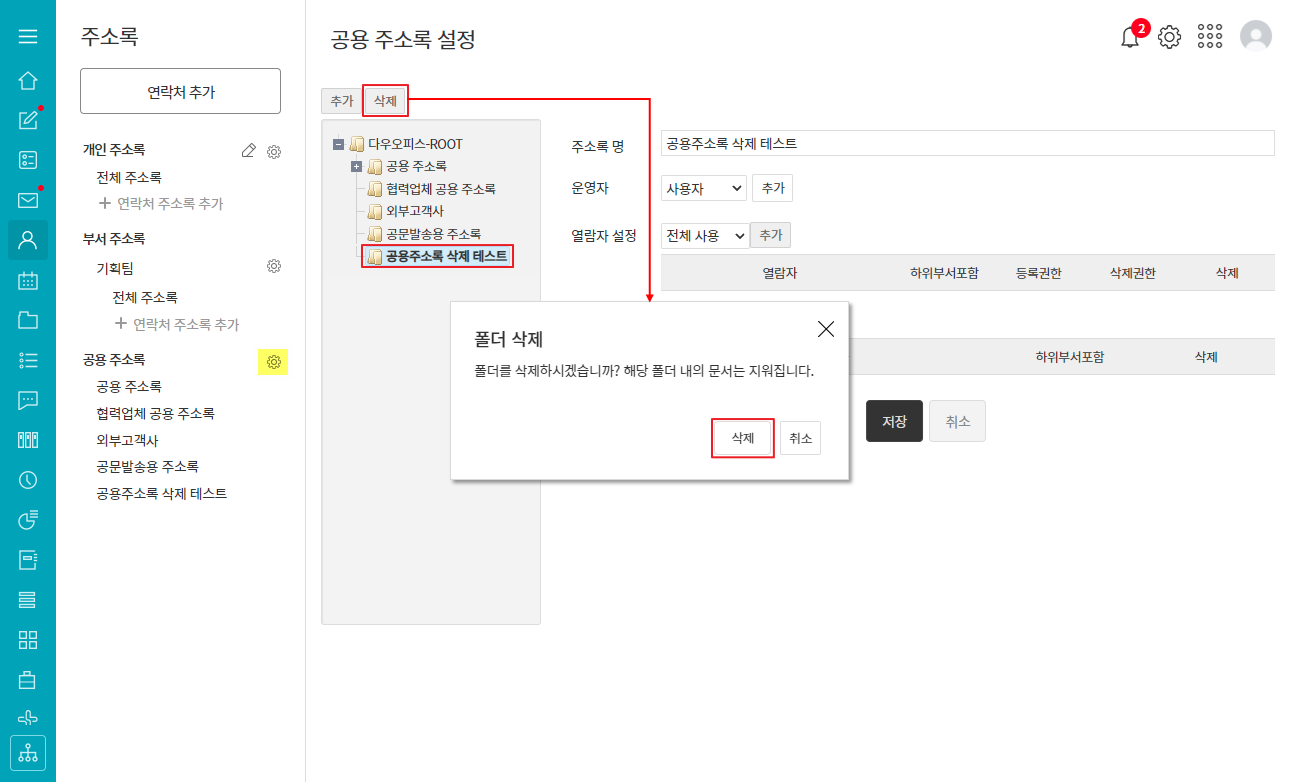Viewport: 1300px width, 782px height.
Task: Click the organization chart icon at bottom
Action: coord(28,753)
